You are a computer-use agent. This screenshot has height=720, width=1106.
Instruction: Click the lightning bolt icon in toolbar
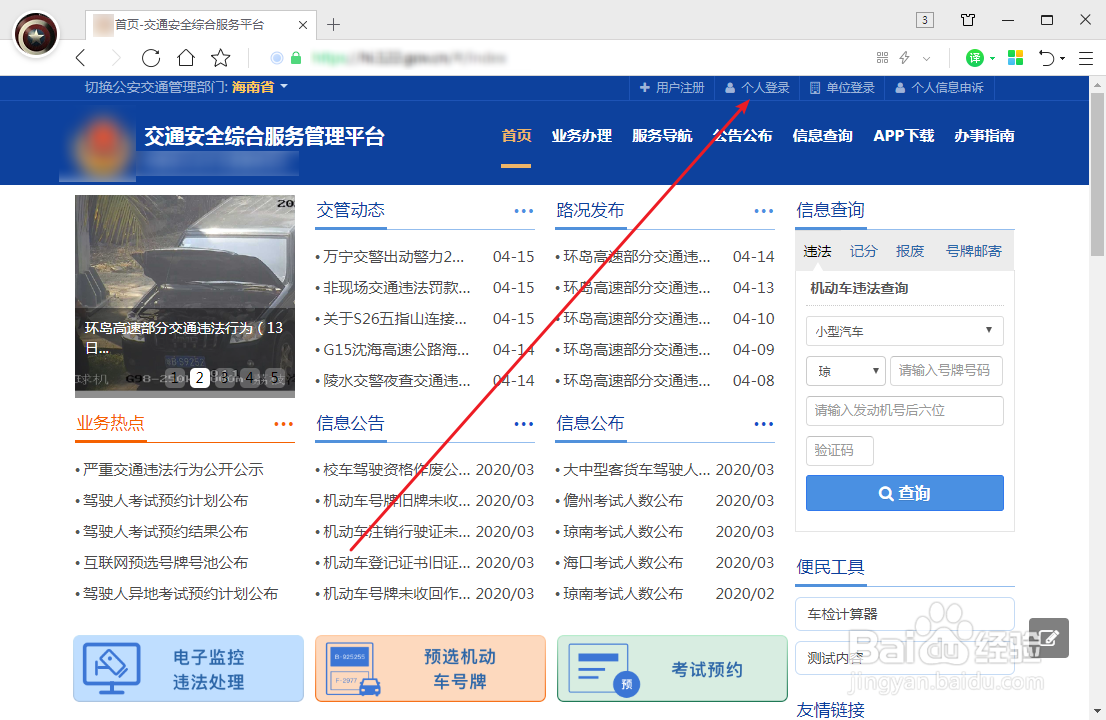(x=906, y=57)
